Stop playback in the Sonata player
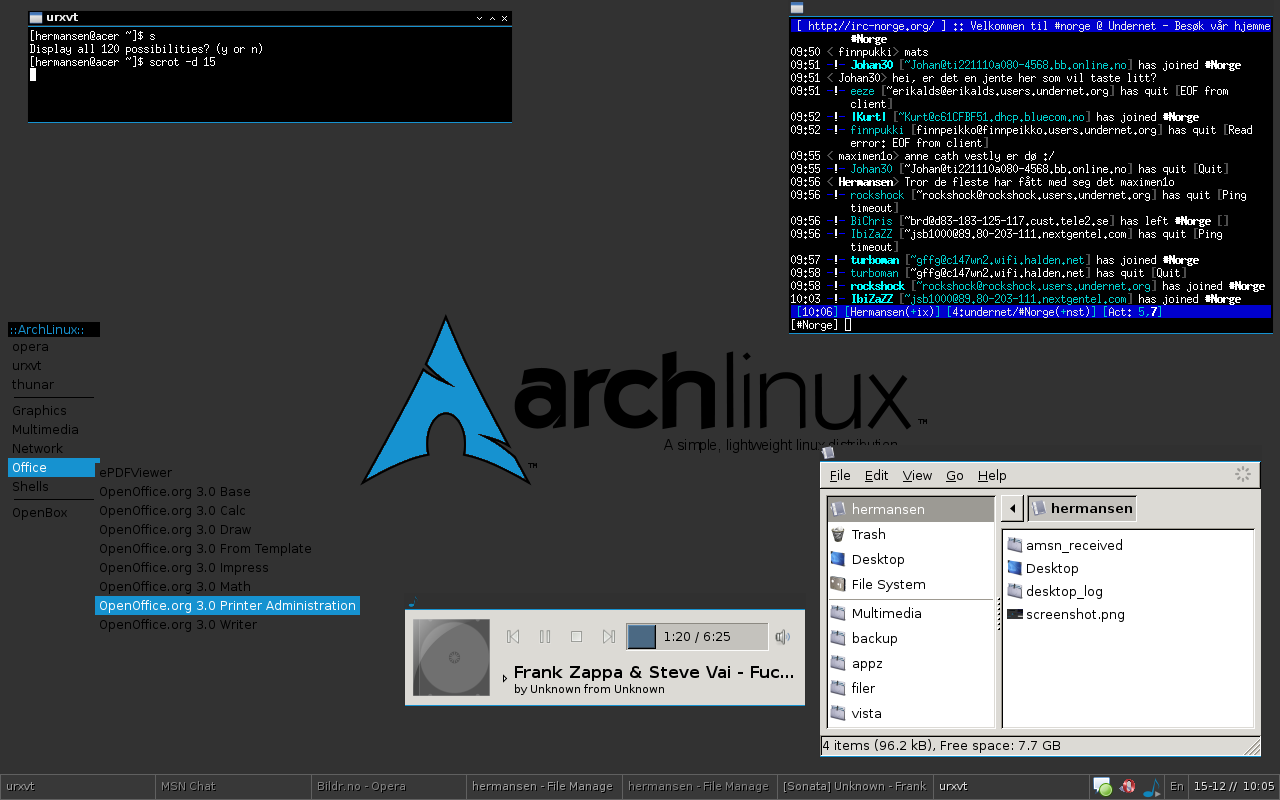 (577, 636)
